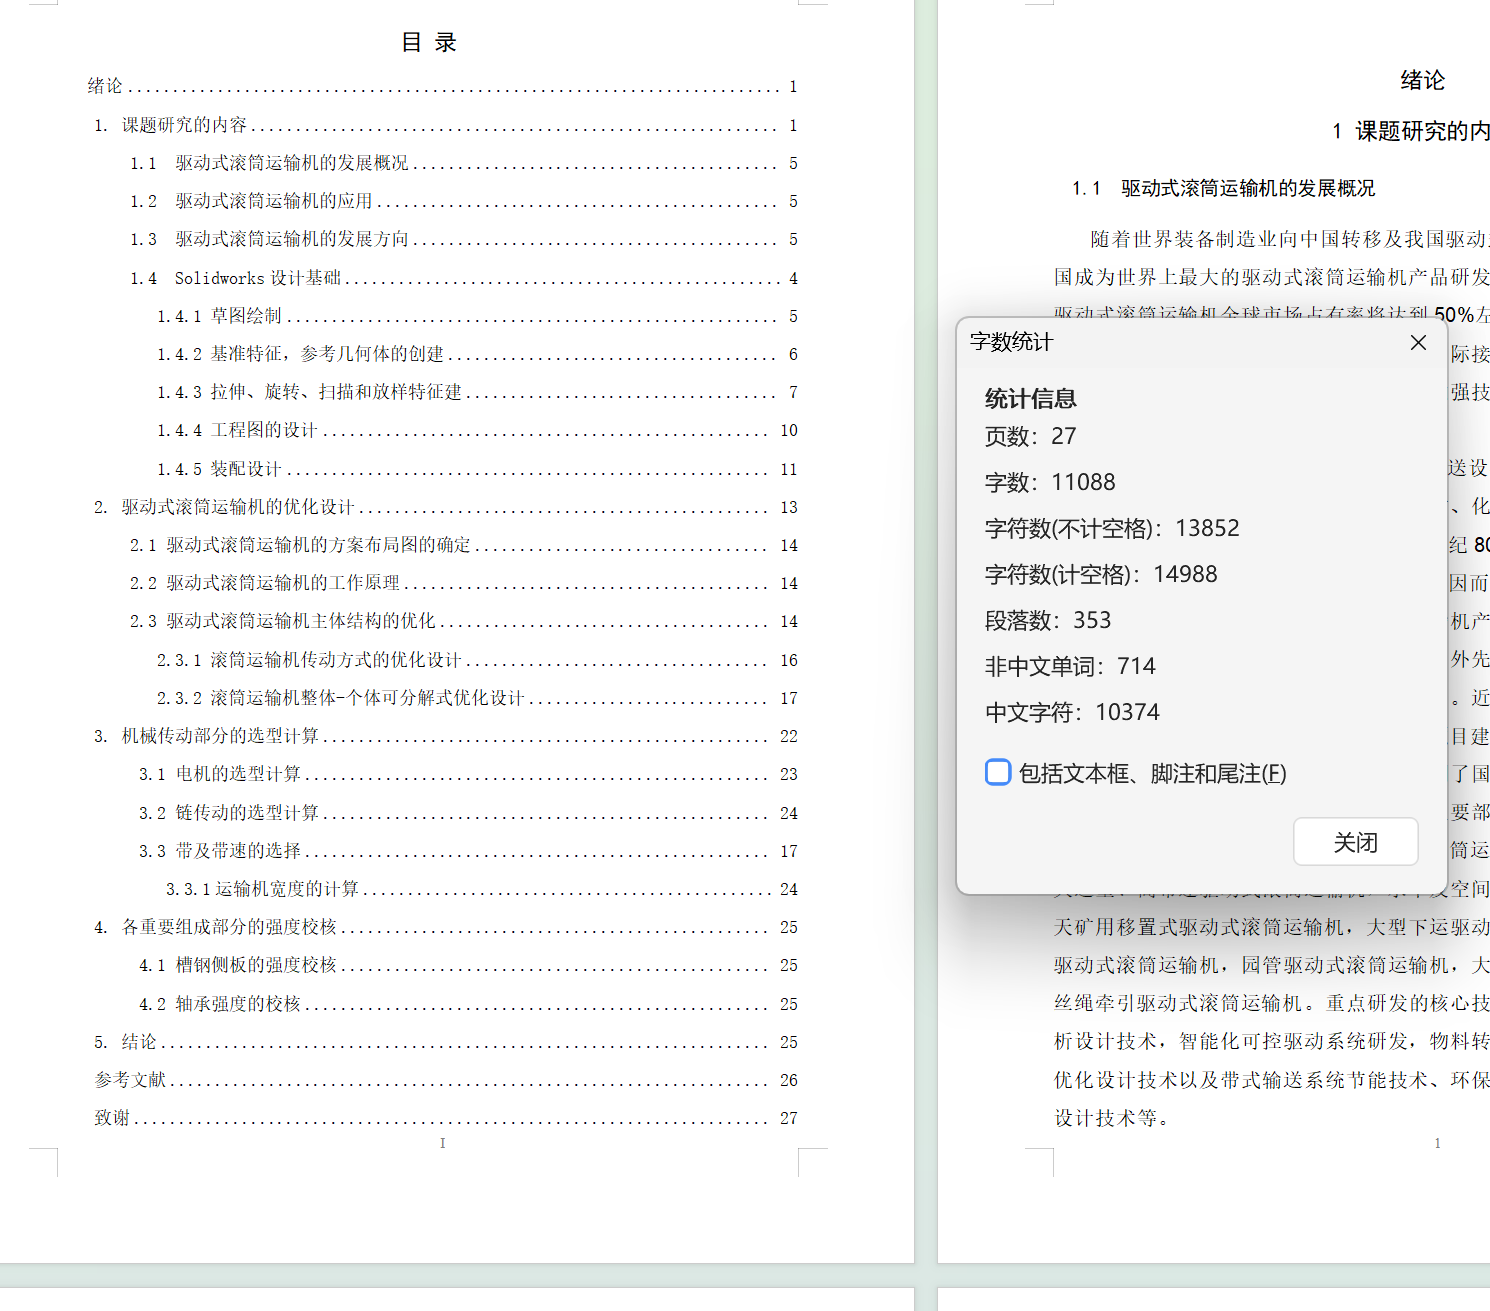Click the 字数: 11088 statistic text

pyautogui.click(x=1049, y=481)
